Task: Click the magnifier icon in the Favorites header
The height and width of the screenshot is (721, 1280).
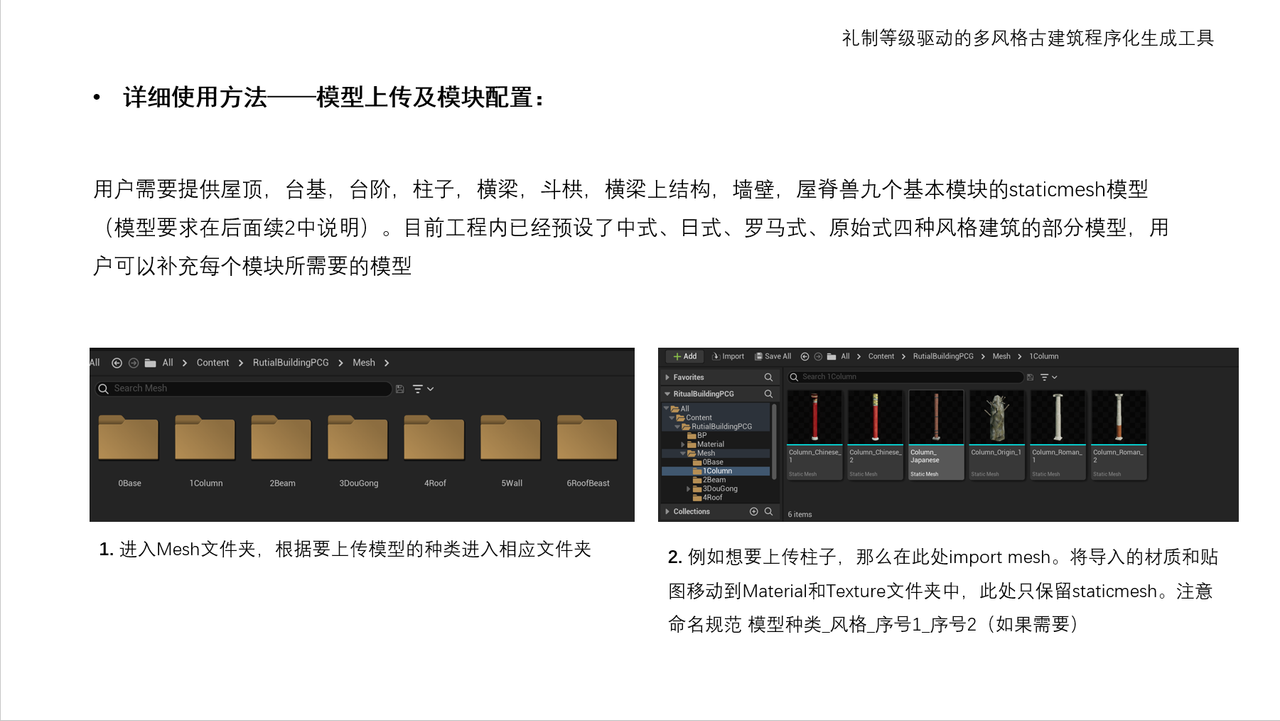Action: click(x=768, y=377)
